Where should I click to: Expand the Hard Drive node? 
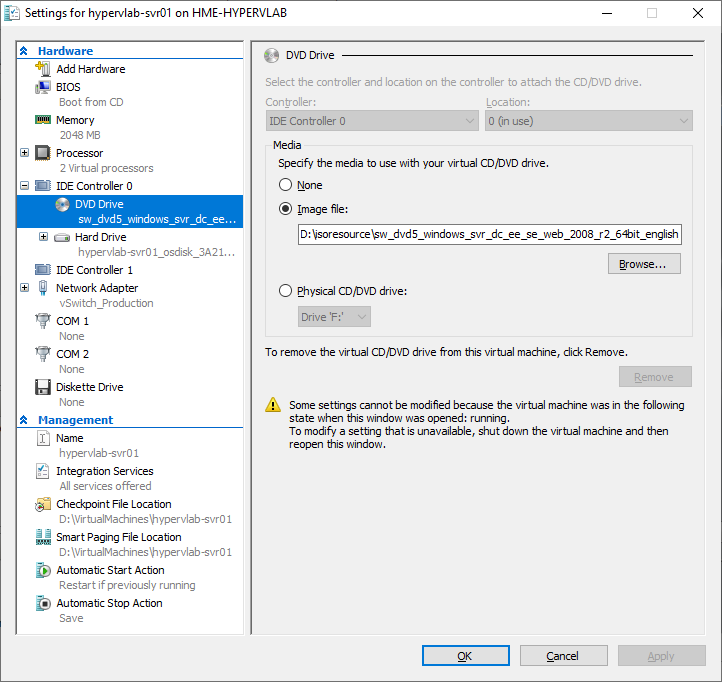(43, 237)
